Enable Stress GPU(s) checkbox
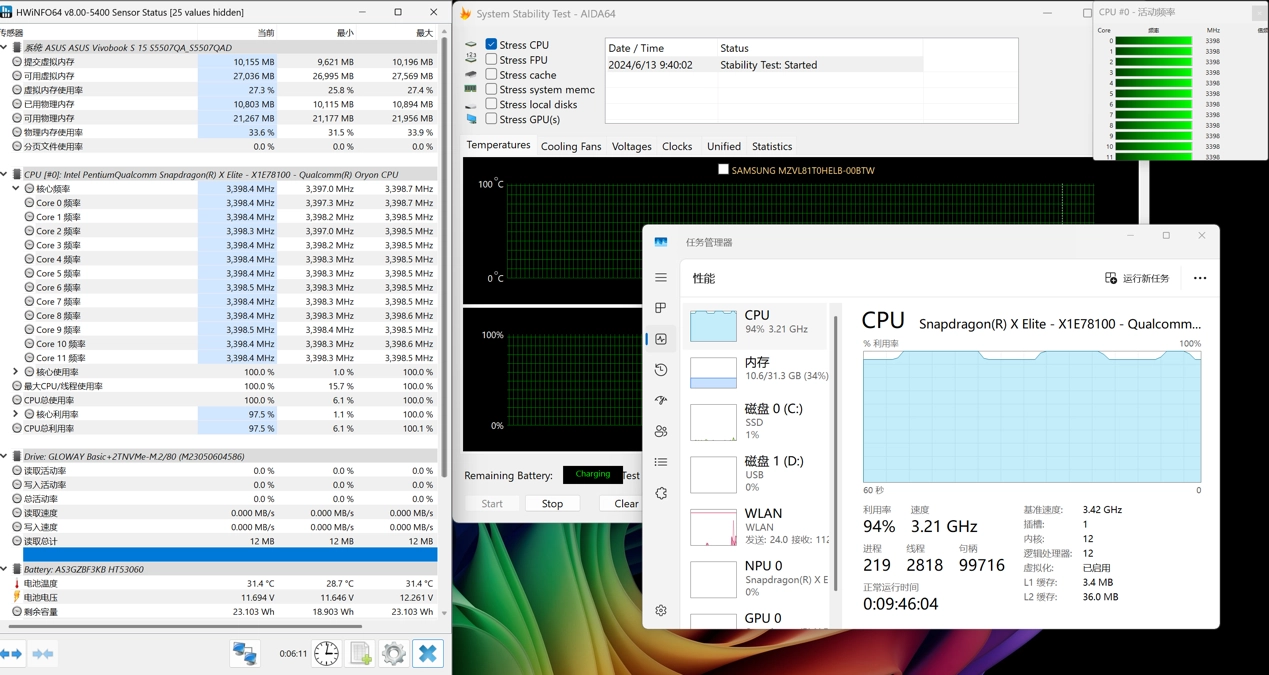This screenshot has width=1269, height=675. click(x=491, y=119)
